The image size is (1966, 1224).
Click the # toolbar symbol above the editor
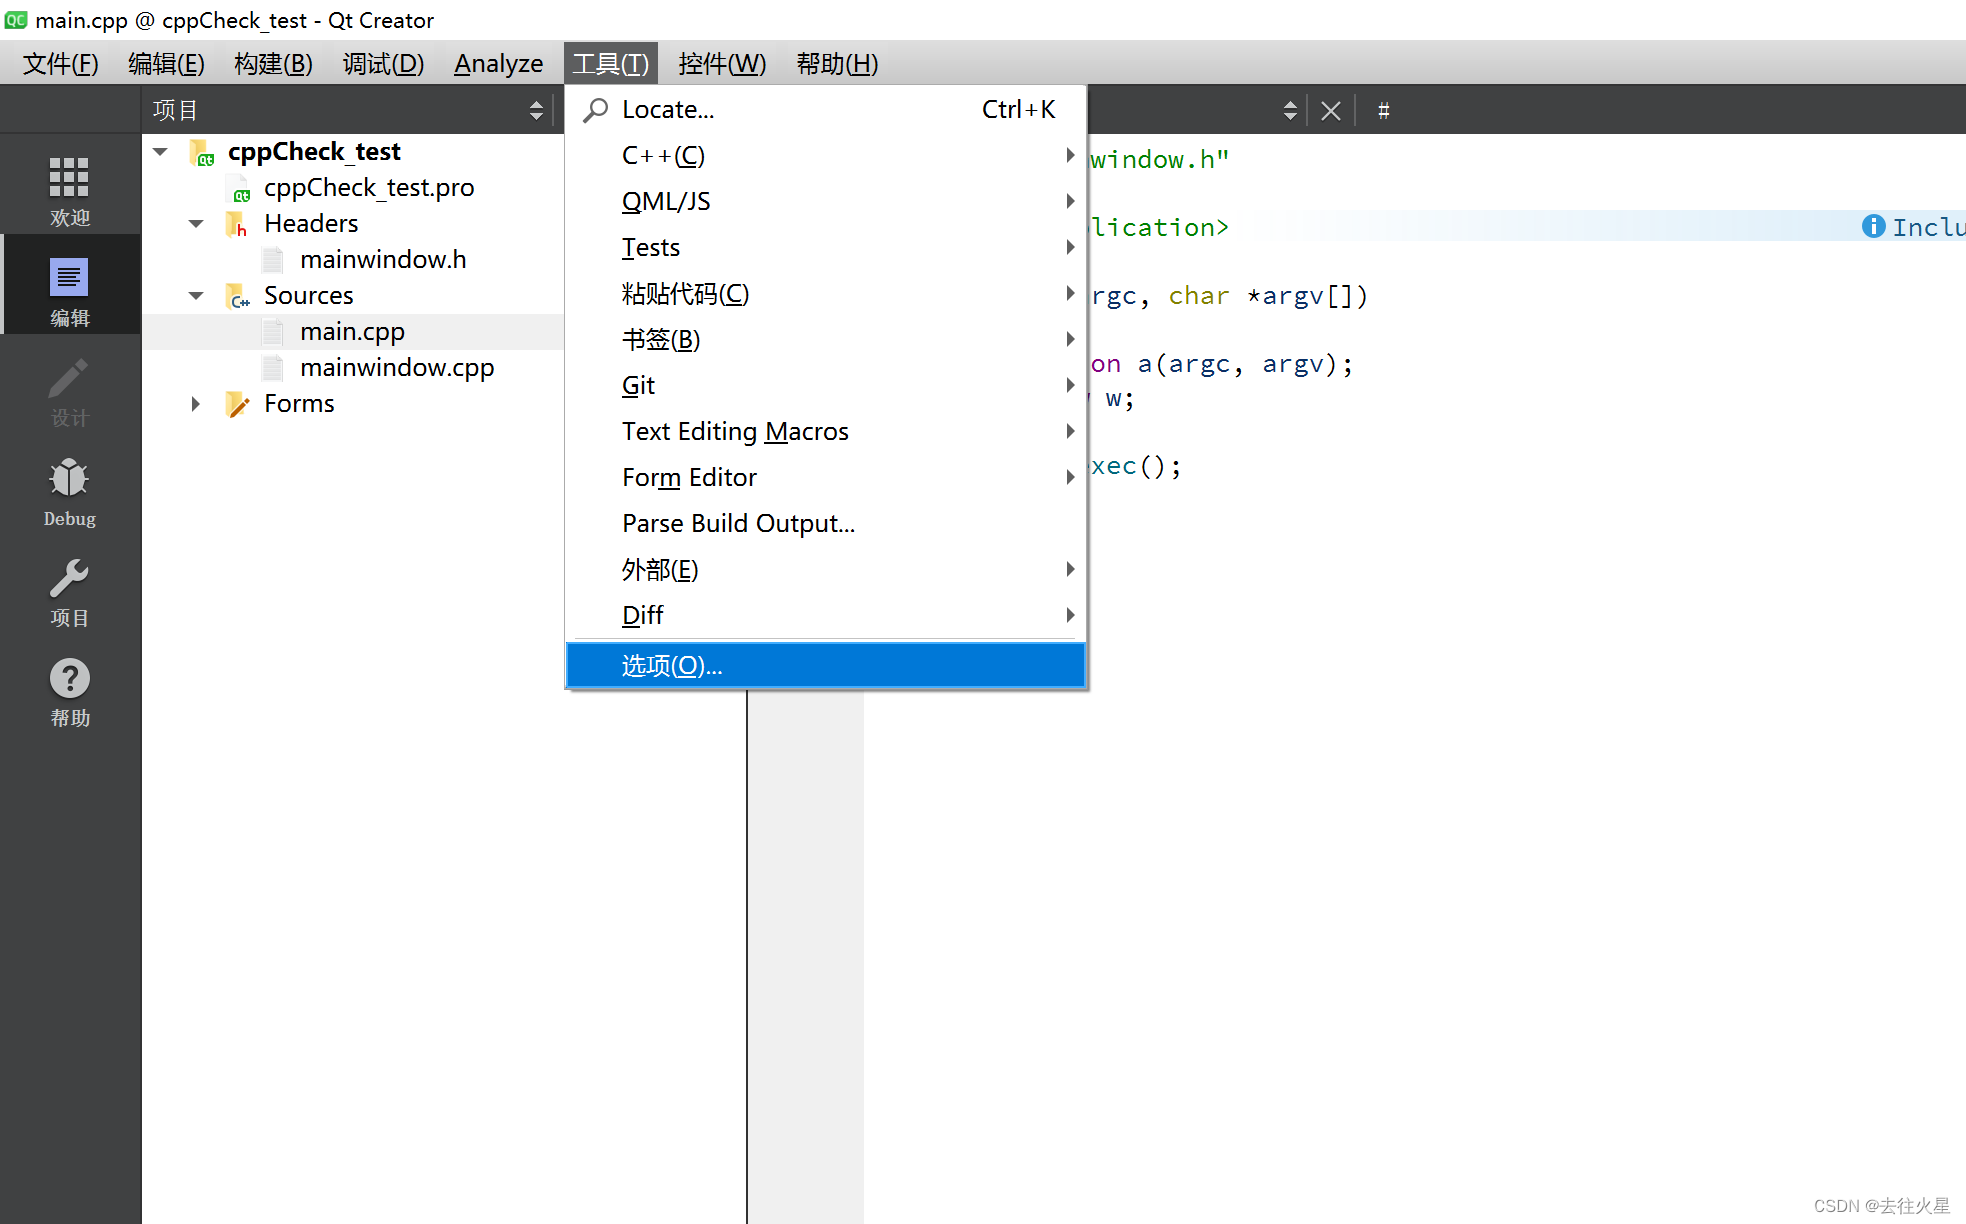[x=1383, y=110]
